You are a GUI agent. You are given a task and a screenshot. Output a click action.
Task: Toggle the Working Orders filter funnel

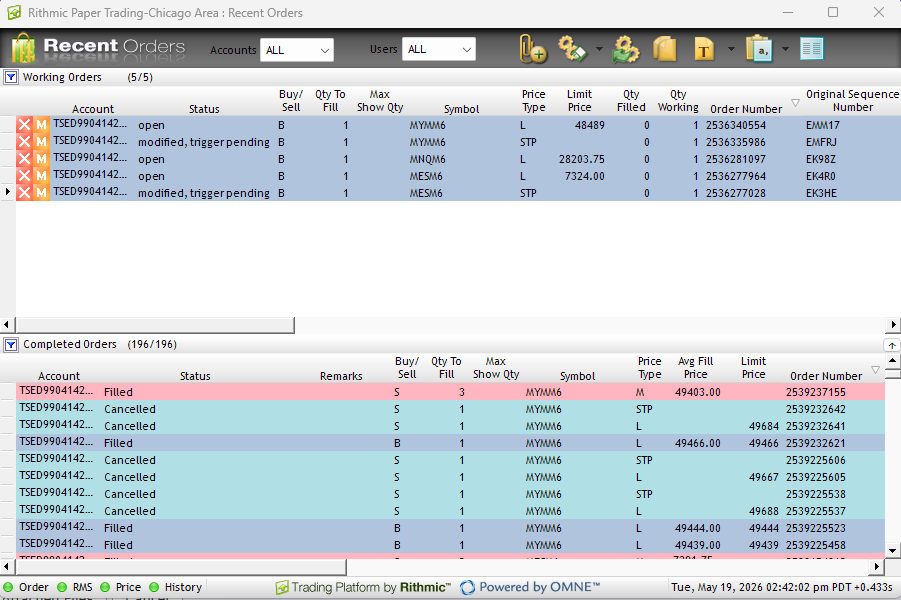pyautogui.click(x=11, y=77)
